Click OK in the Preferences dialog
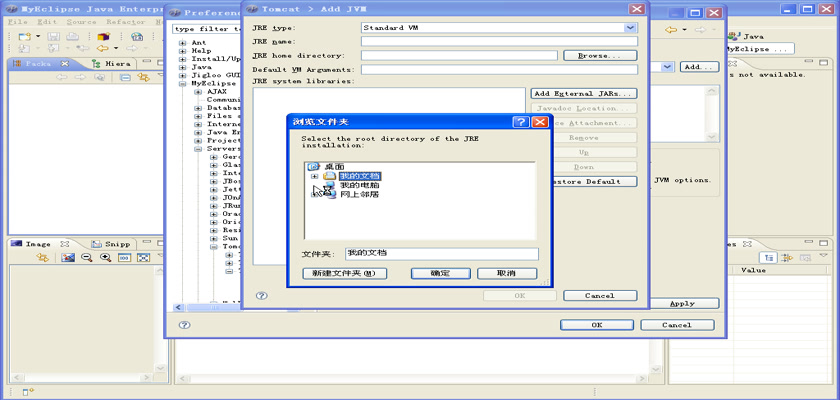 tap(597, 325)
